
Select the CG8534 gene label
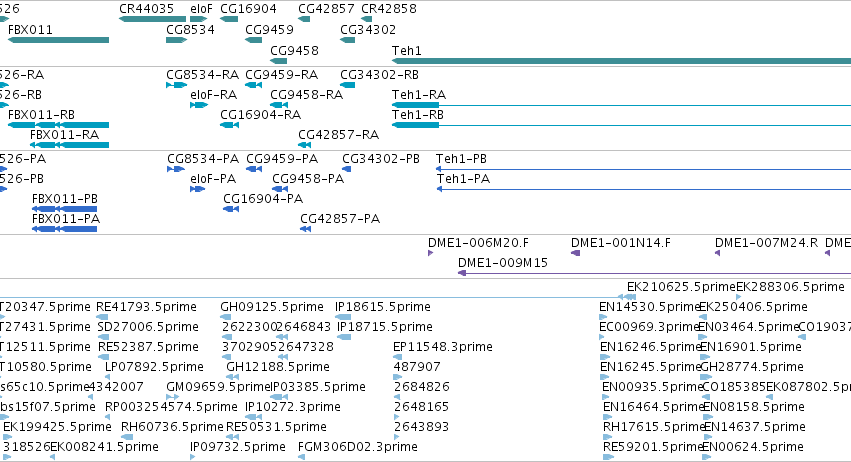click(190, 29)
